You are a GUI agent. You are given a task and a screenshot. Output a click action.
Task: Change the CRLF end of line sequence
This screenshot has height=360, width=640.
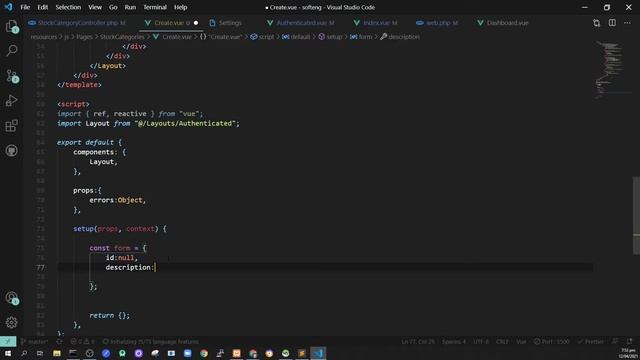tap(502, 341)
